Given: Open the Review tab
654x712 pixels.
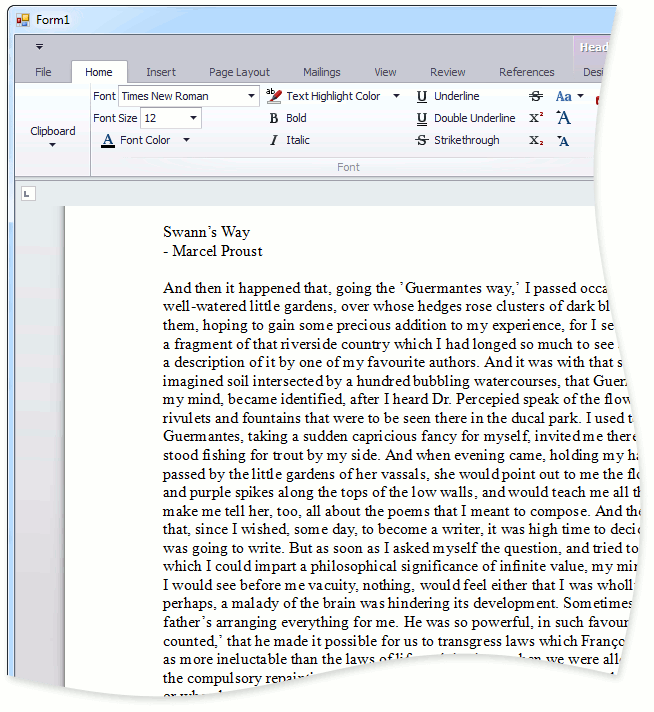Looking at the screenshot, I should coord(447,72).
